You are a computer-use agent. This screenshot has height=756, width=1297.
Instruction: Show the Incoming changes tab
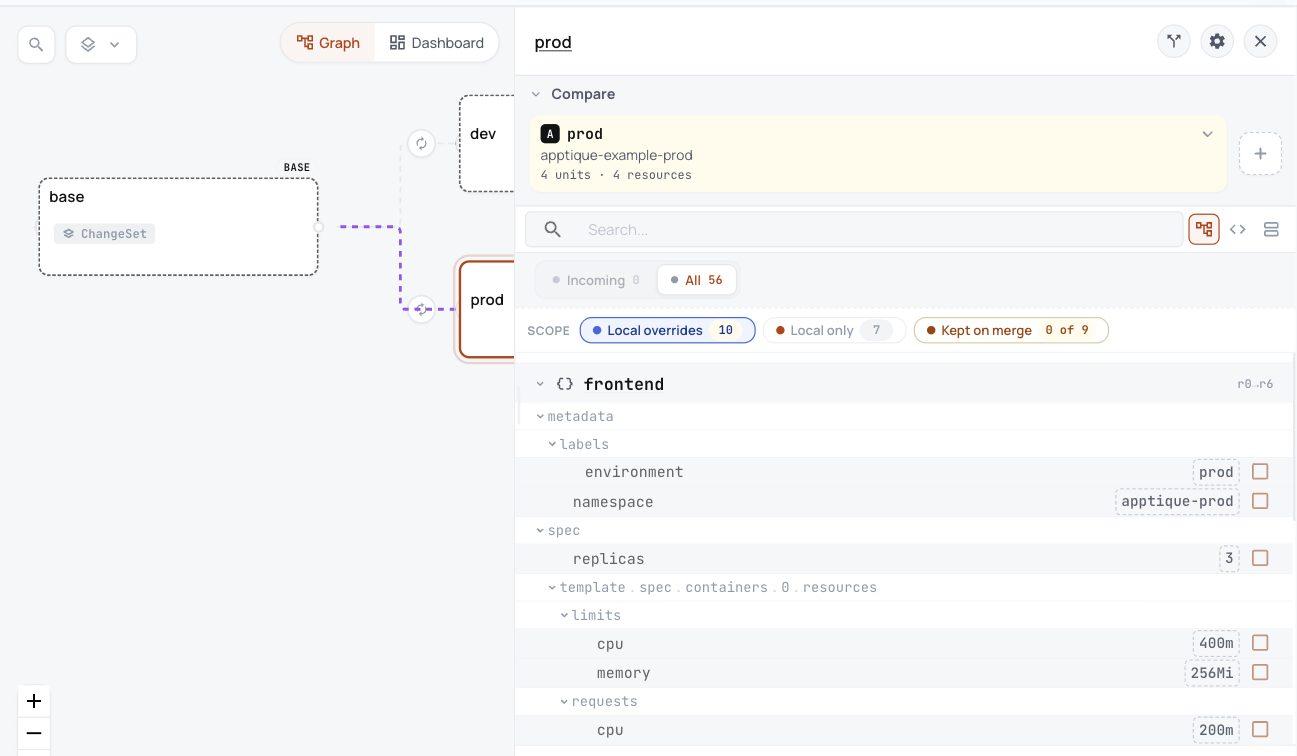tap(596, 280)
